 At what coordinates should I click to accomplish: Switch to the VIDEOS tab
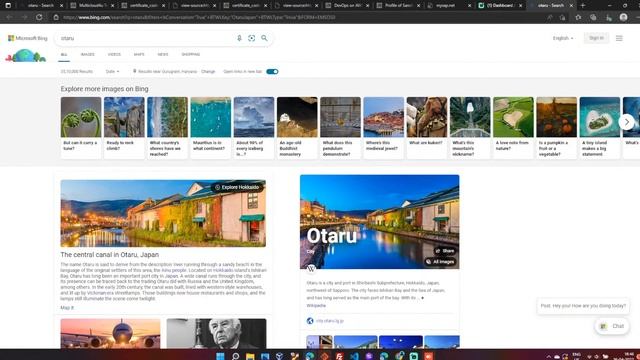[114, 54]
